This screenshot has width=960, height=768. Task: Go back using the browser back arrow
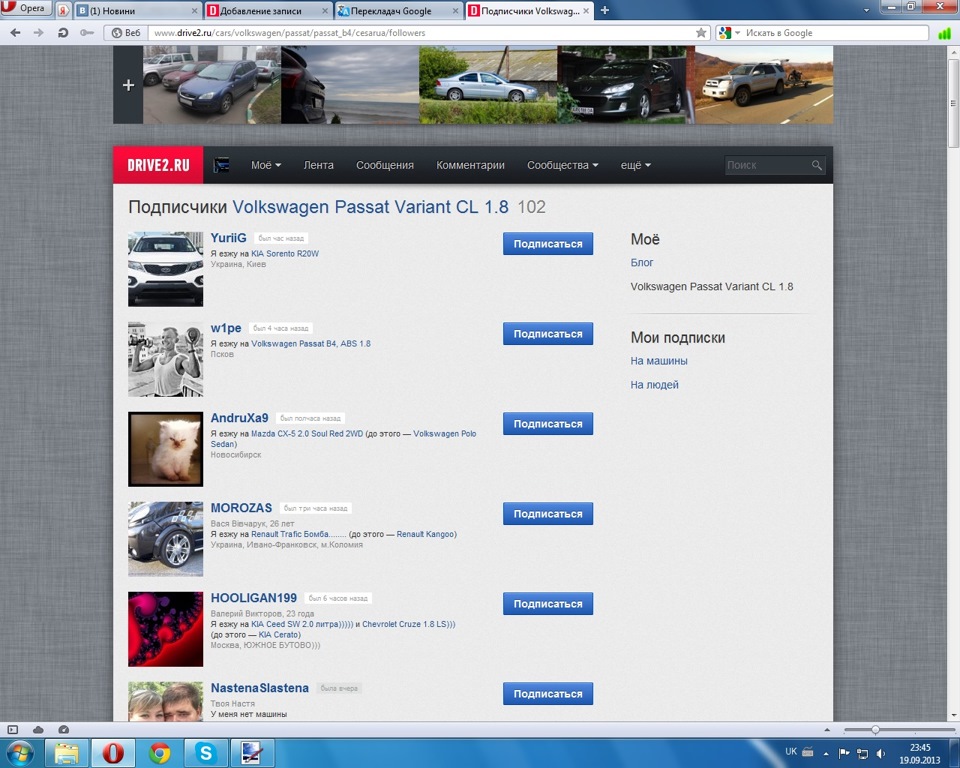pyautogui.click(x=15, y=33)
